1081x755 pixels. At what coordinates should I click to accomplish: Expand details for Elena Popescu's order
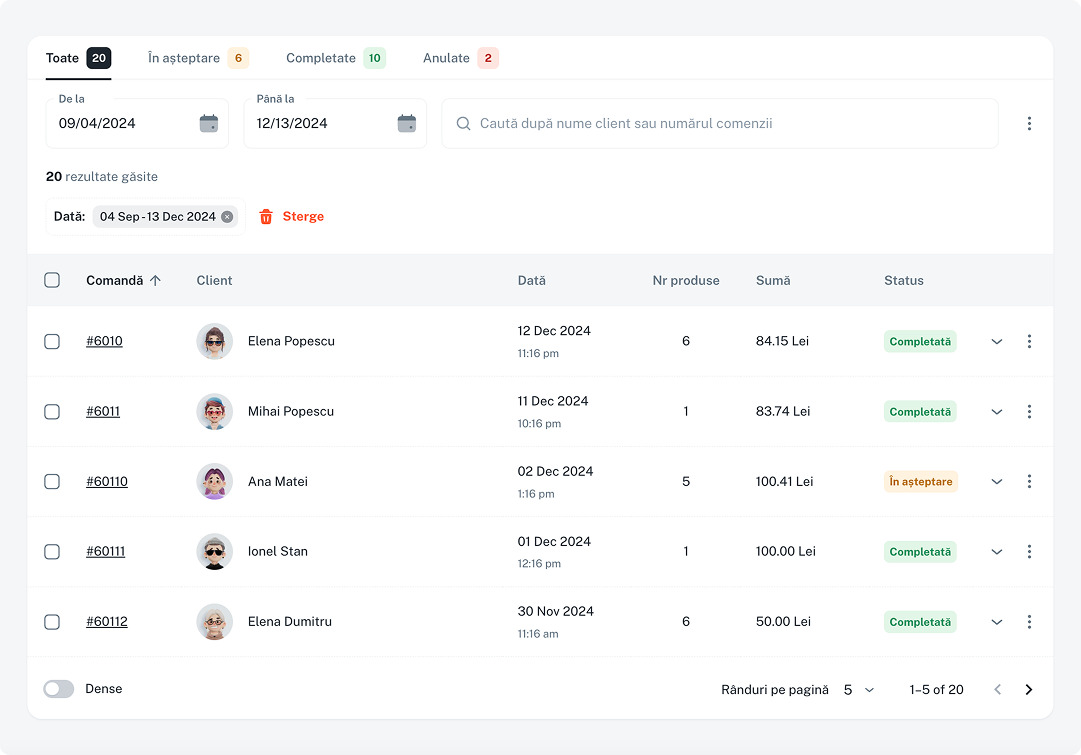click(x=996, y=341)
